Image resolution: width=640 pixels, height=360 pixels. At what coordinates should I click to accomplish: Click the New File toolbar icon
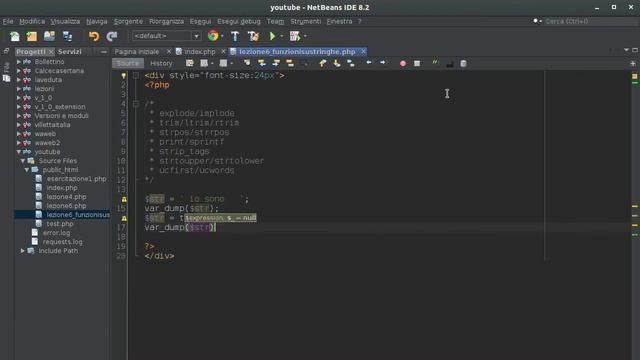click(x=15, y=36)
